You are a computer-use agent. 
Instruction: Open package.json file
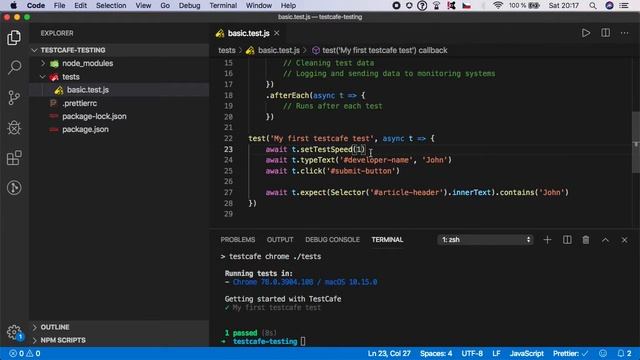pyautogui.click(x=85, y=129)
